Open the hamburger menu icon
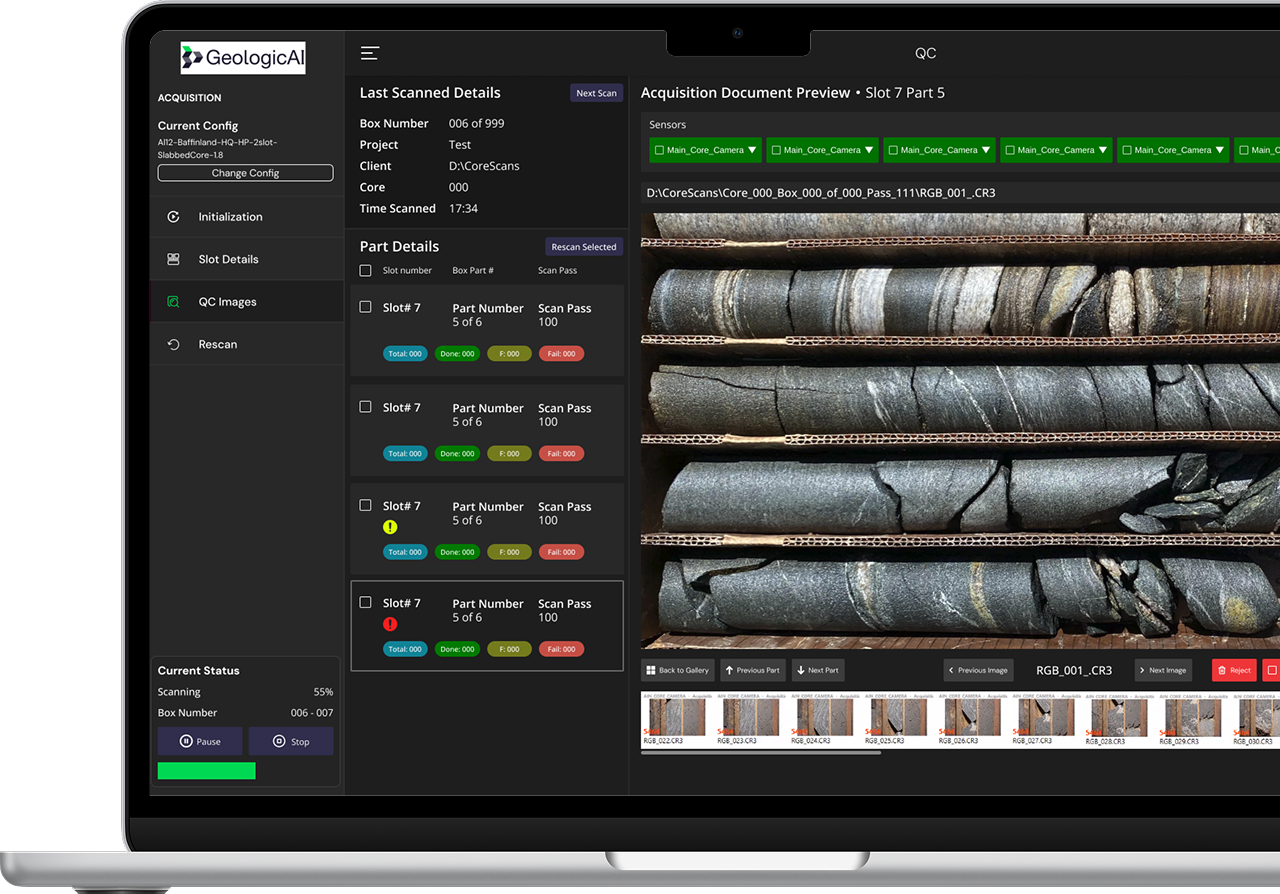1280x894 pixels. coord(370,54)
